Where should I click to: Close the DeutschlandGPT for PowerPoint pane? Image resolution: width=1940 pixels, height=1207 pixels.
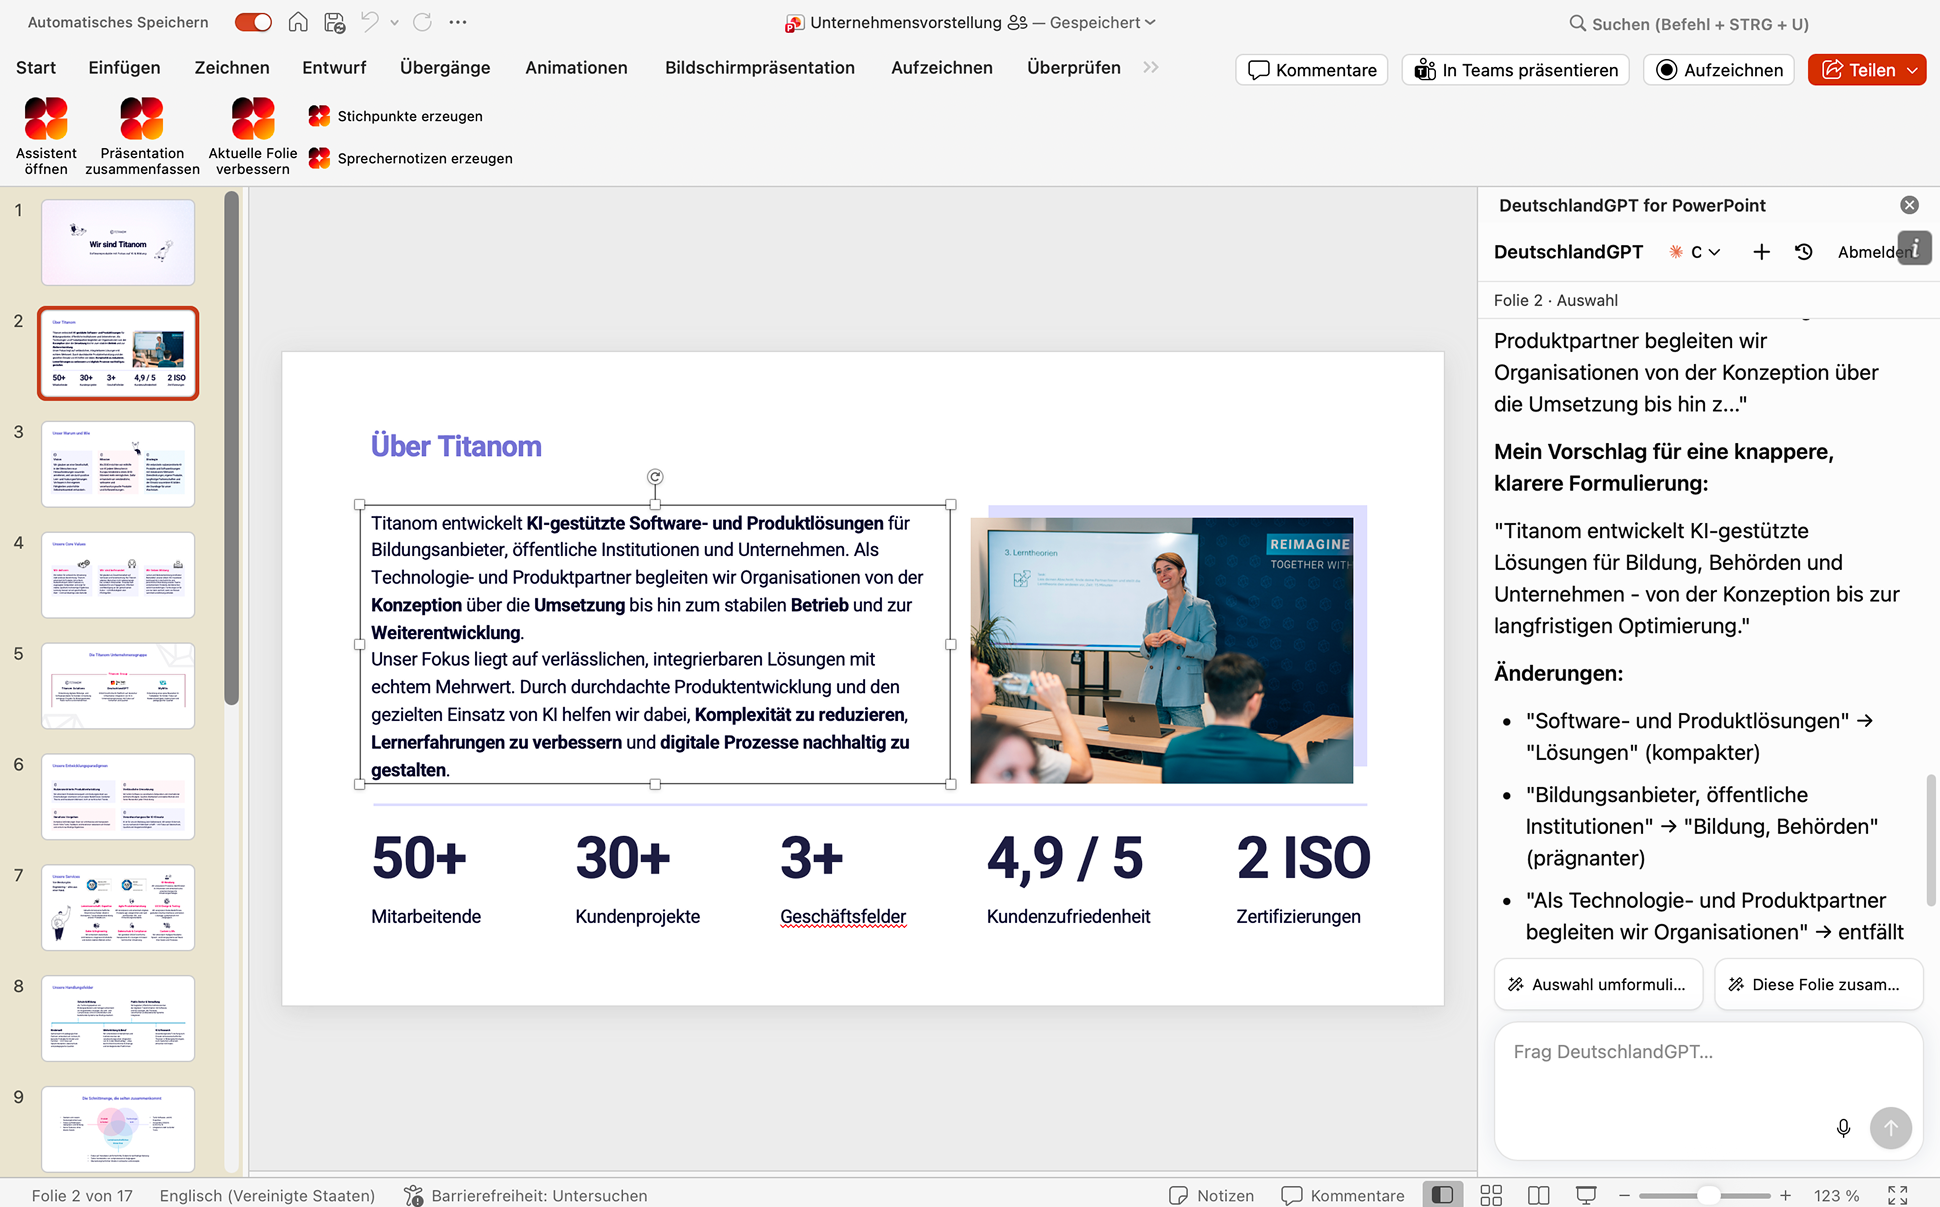click(1909, 205)
